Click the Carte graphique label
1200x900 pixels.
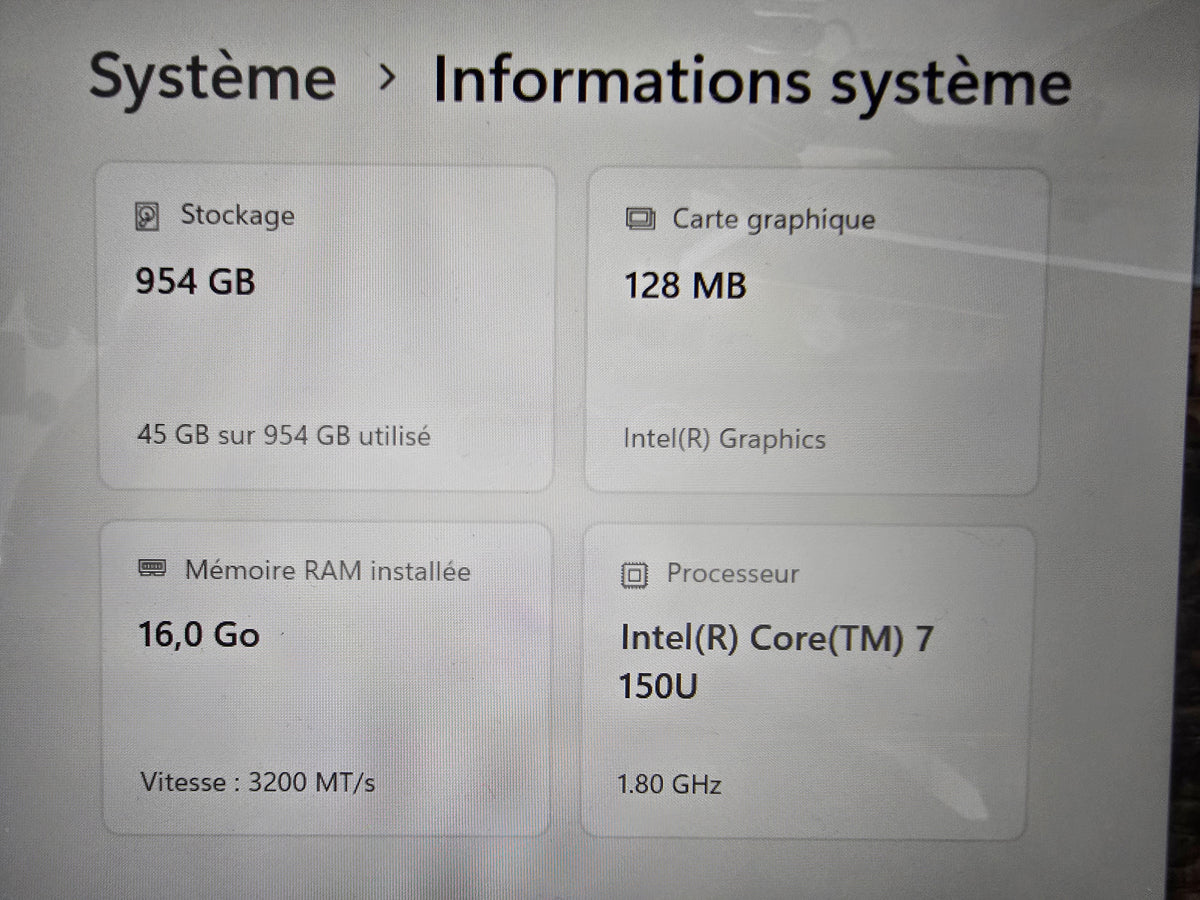pyautogui.click(x=774, y=220)
